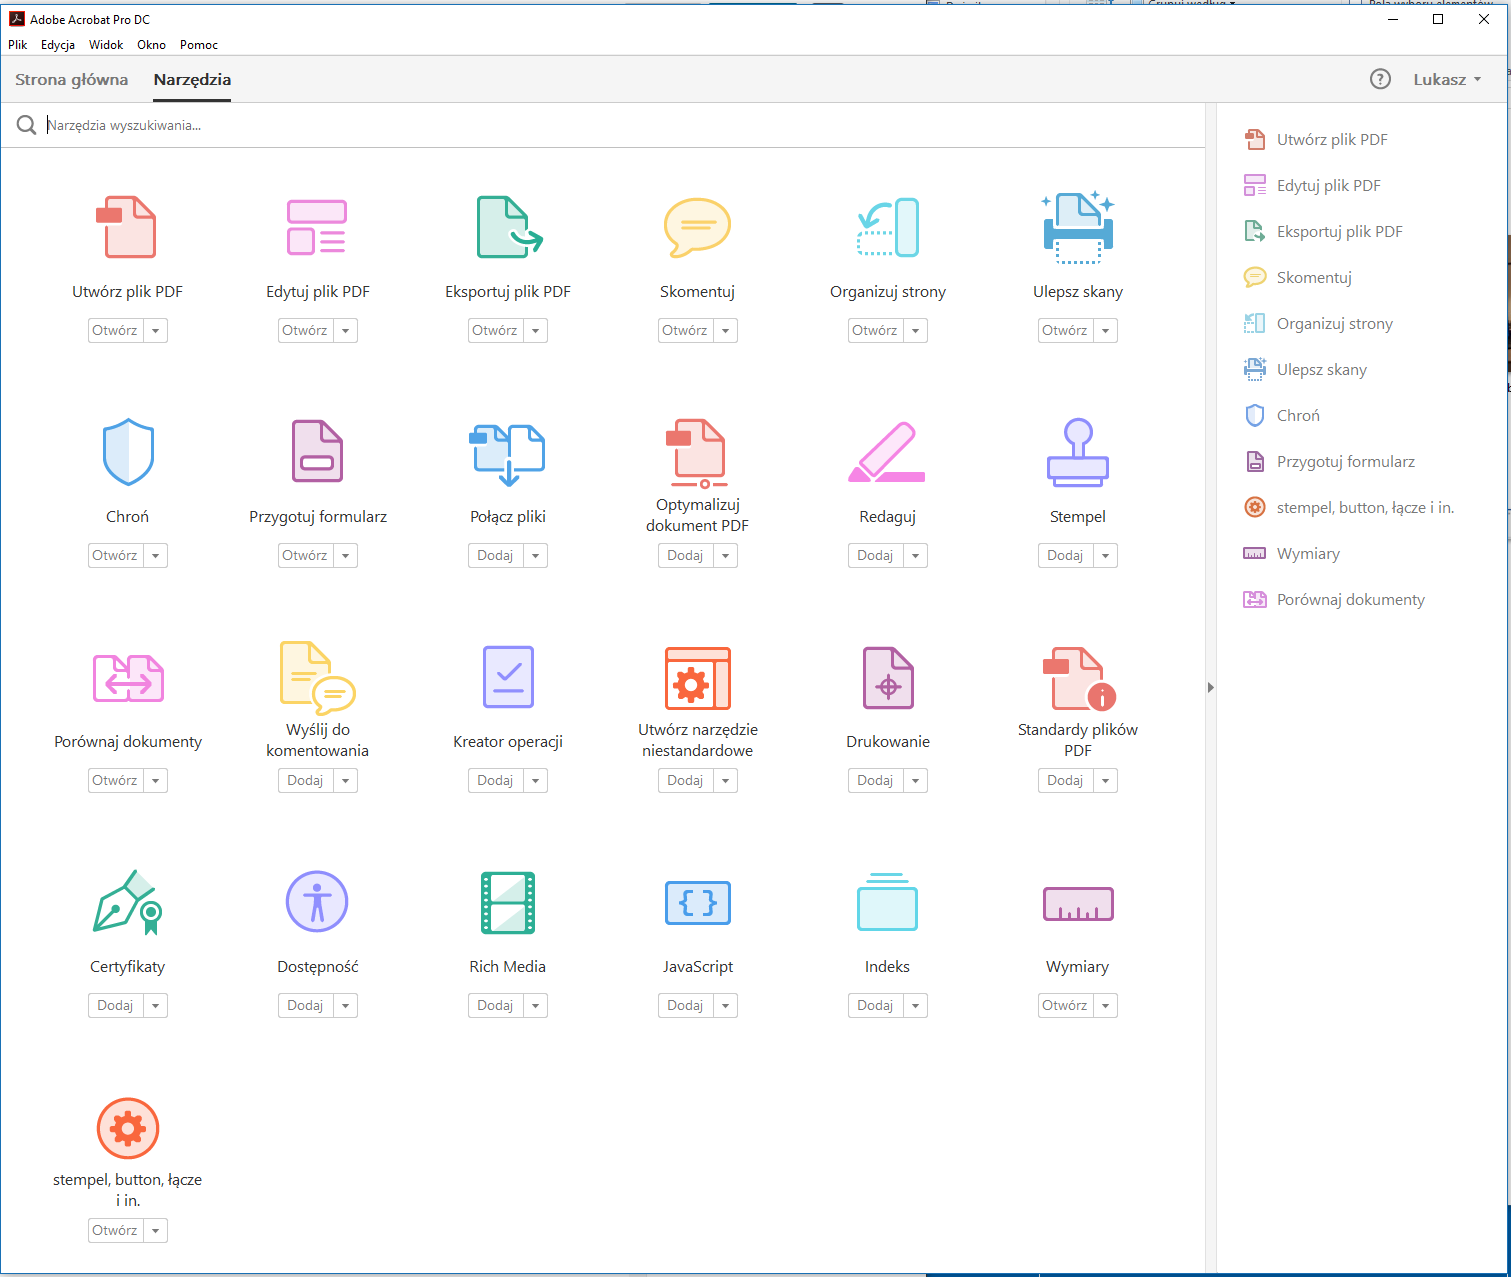Image resolution: width=1511 pixels, height=1277 pixels.
Task: Click the Rich Media film icon
Action: [508, 903]
